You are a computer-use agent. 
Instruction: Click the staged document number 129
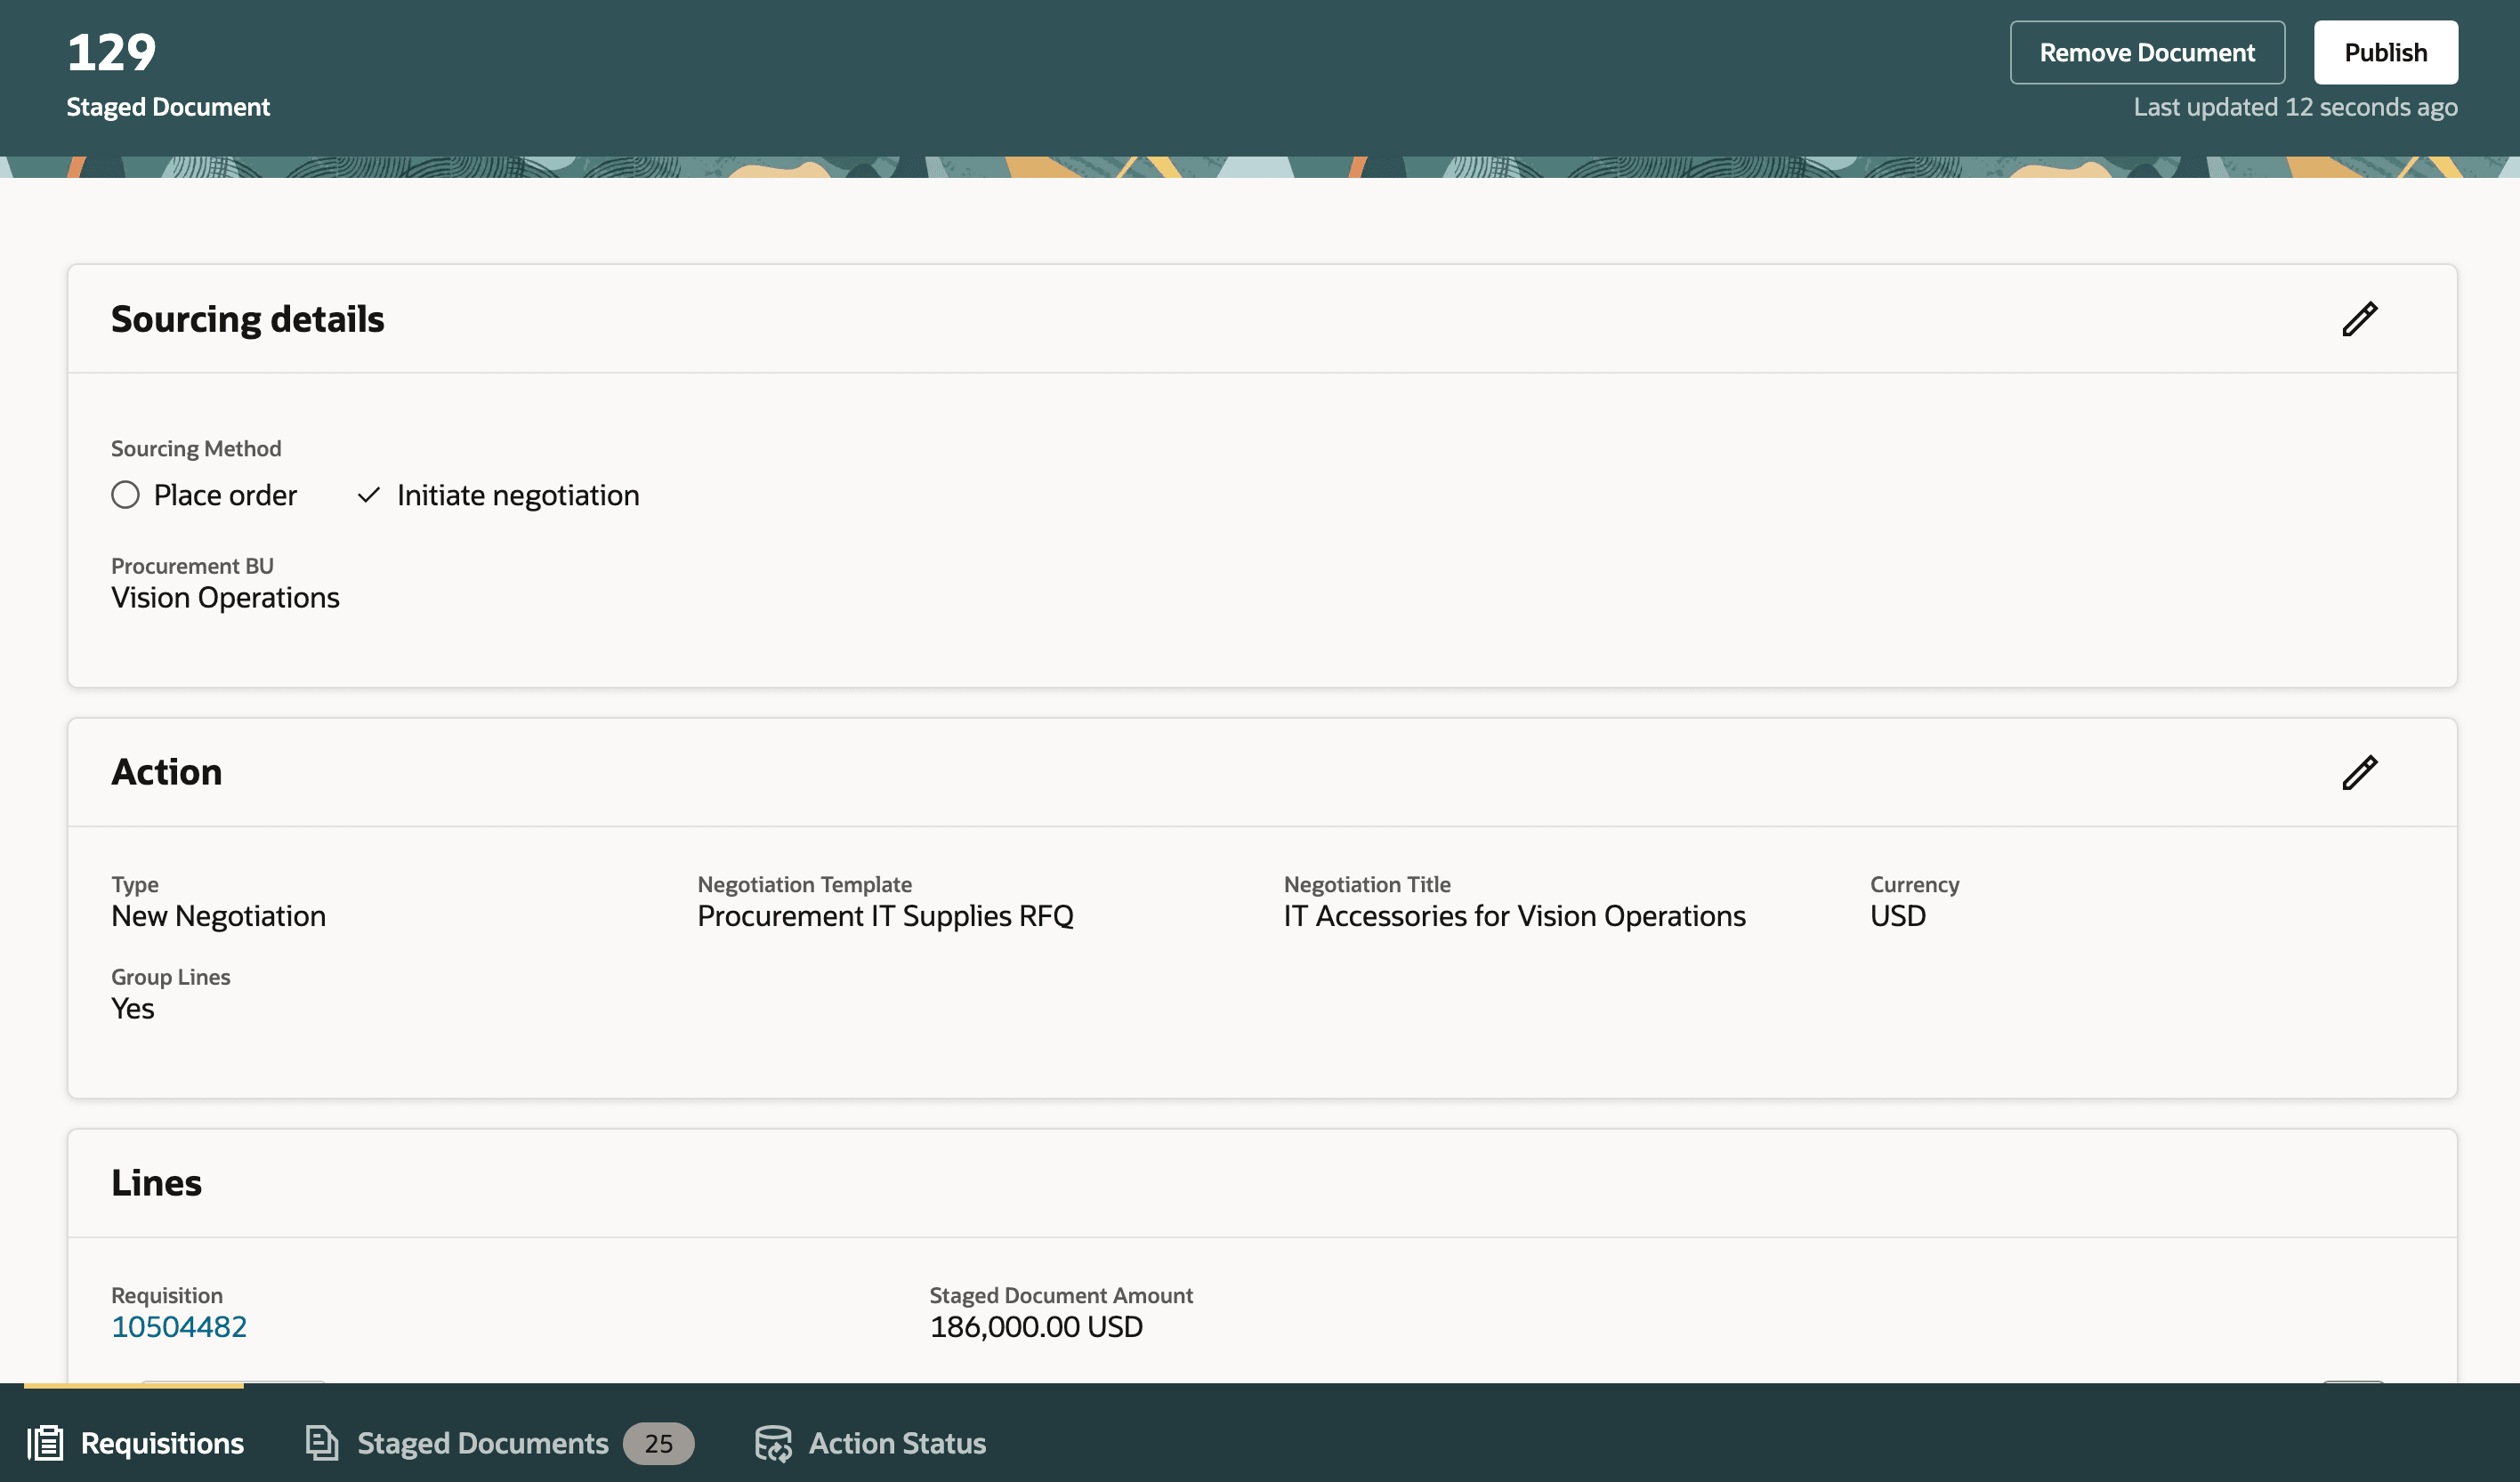pos(111,52)
